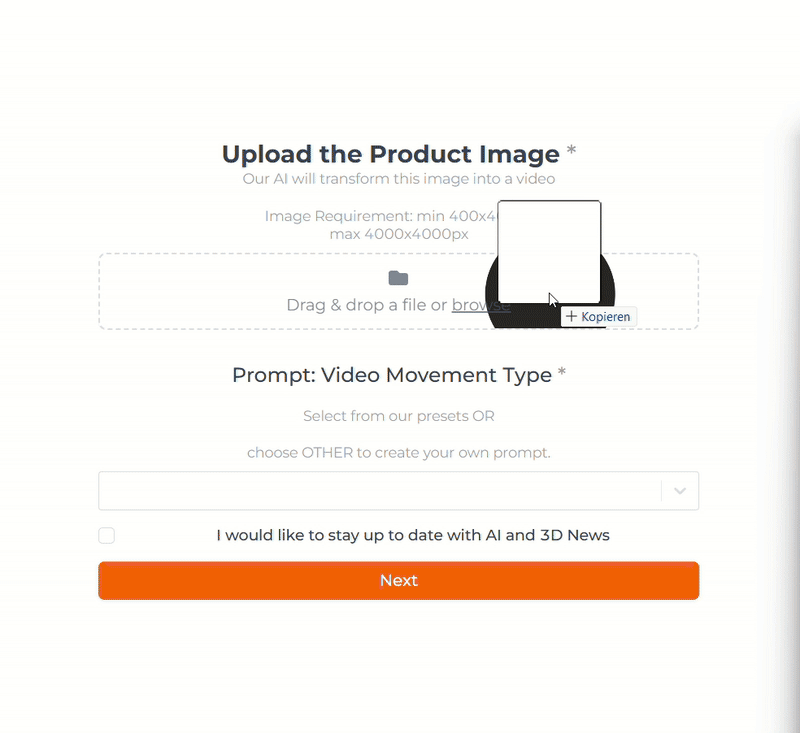This screenshot has height=733, width=800.
Task: Tick the AI and 3D News checkbox
Action: [107, 536]
